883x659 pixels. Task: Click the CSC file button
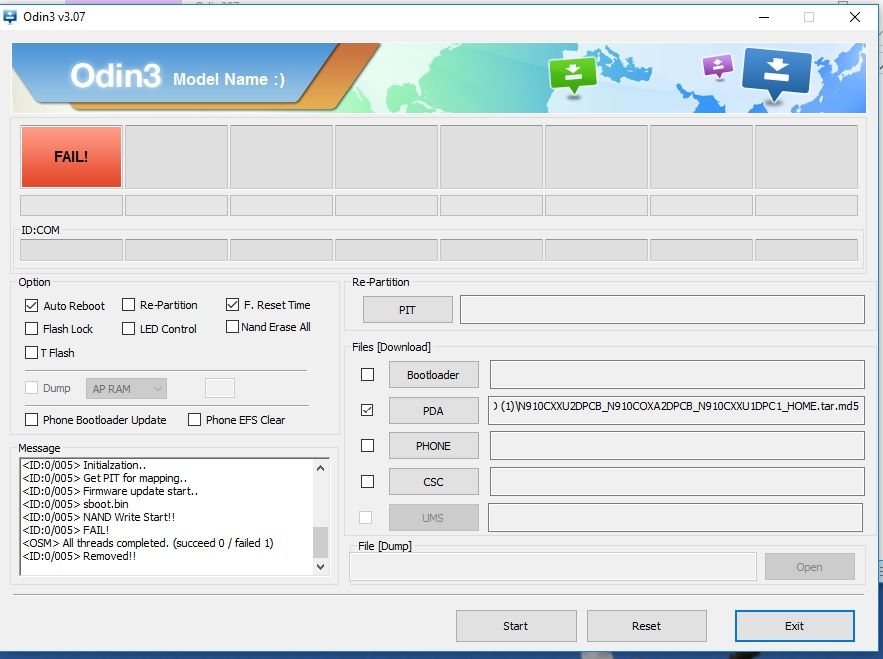(434, 482)
